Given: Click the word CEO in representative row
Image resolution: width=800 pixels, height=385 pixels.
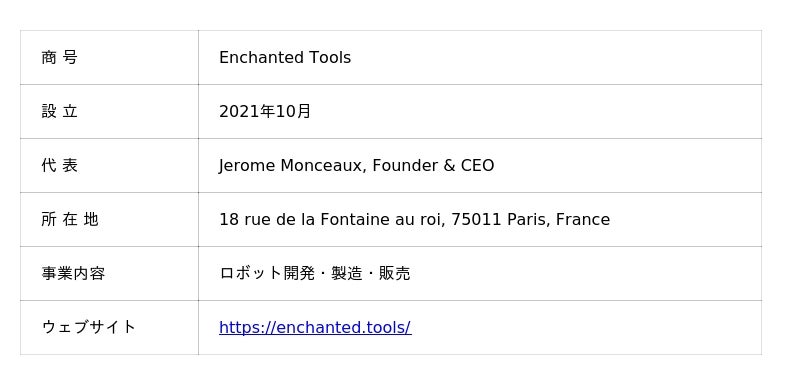Looking at the screenshot, I should [477, 166].
